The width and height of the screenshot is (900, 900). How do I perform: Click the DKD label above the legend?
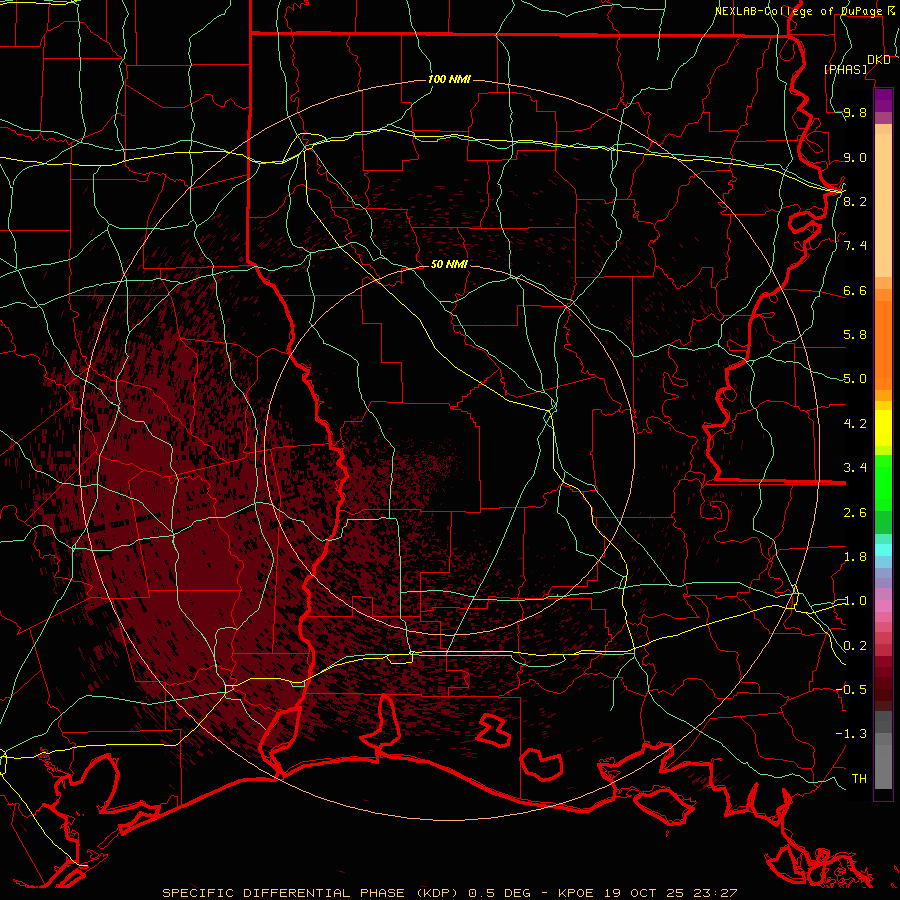tap(878, 59)
